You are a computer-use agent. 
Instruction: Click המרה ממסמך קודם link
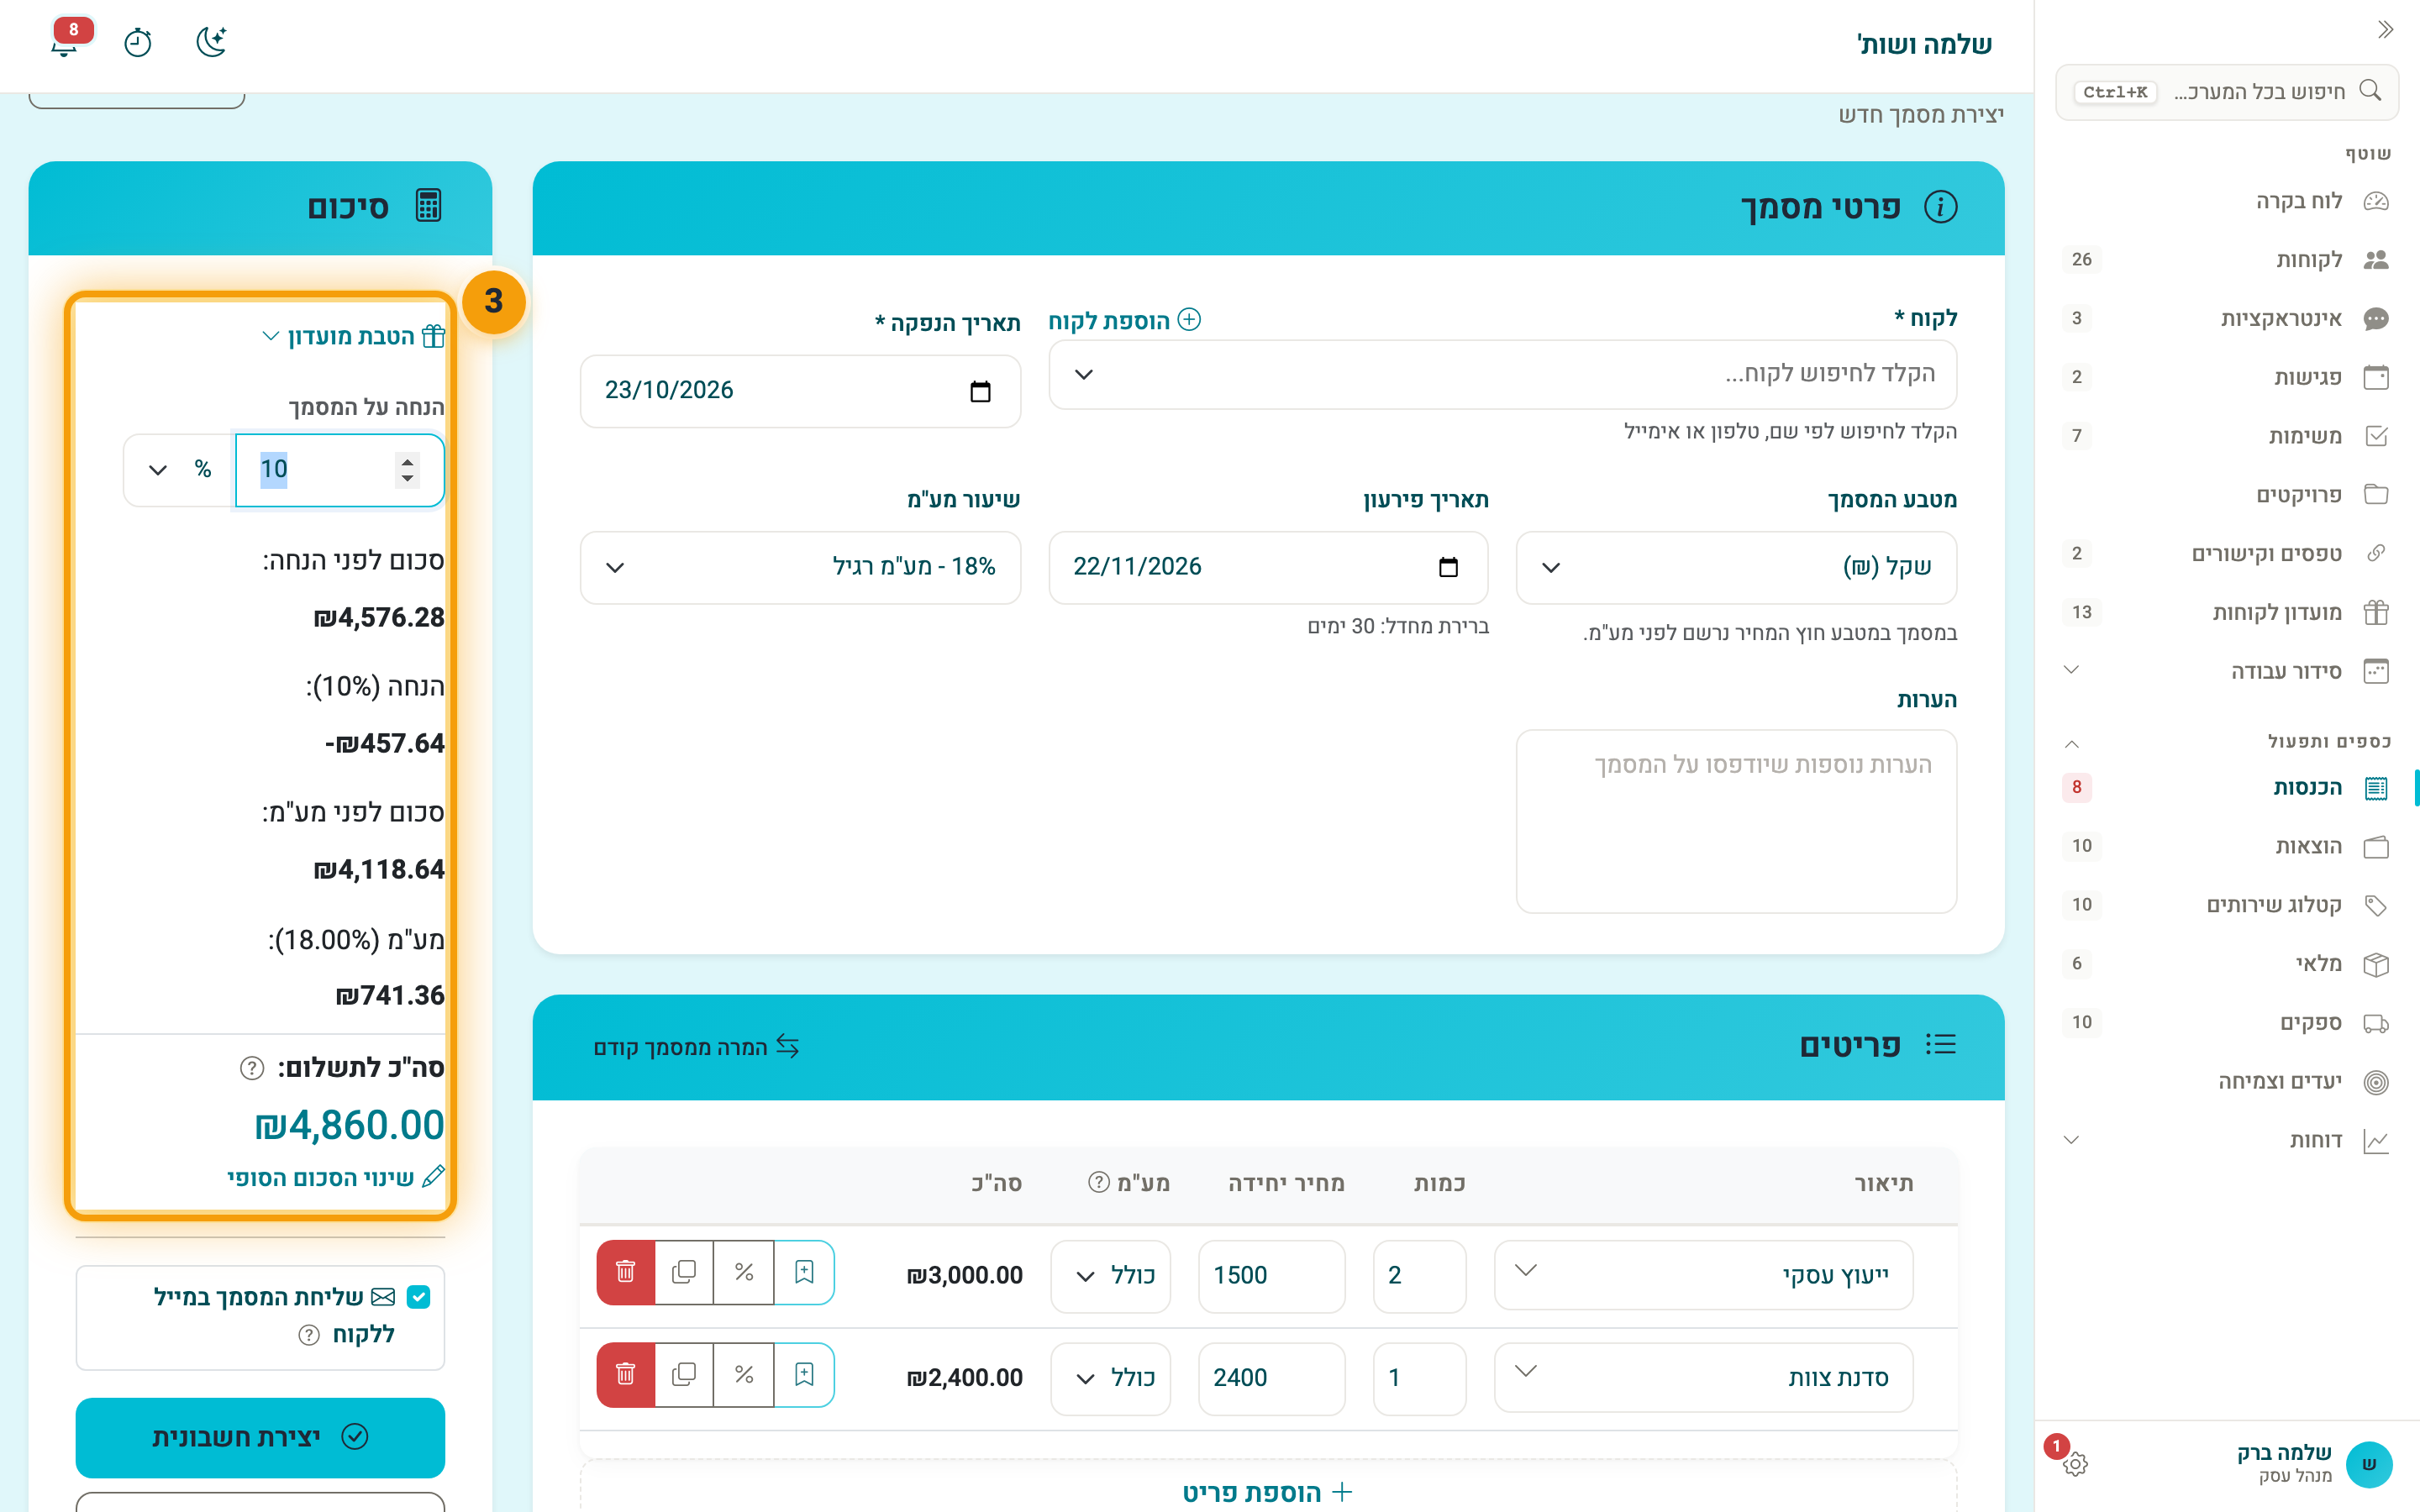(696, 1047)
